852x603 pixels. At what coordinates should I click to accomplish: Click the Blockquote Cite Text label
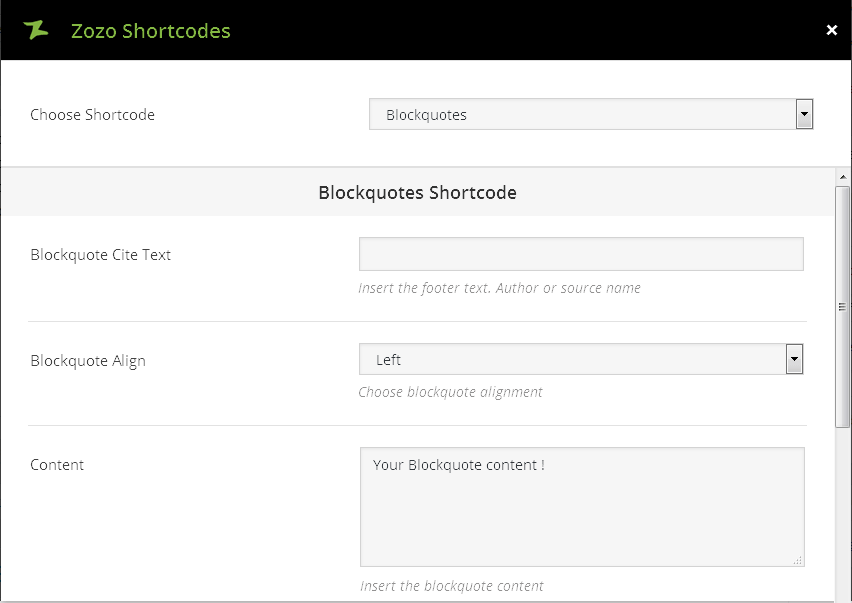tap(100, 254)
